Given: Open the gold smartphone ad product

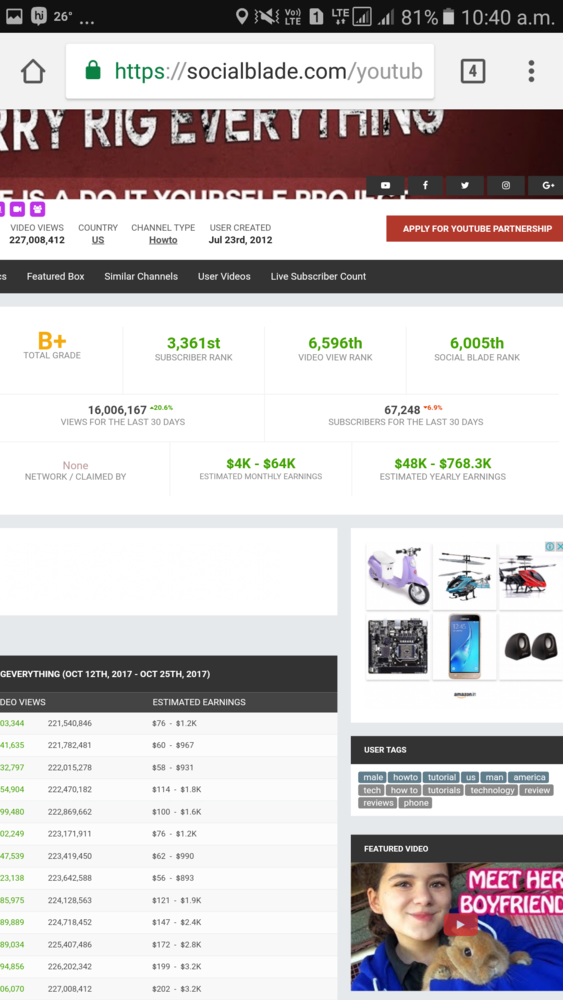Looking at the screenshot, I should (x=464, y=646).
